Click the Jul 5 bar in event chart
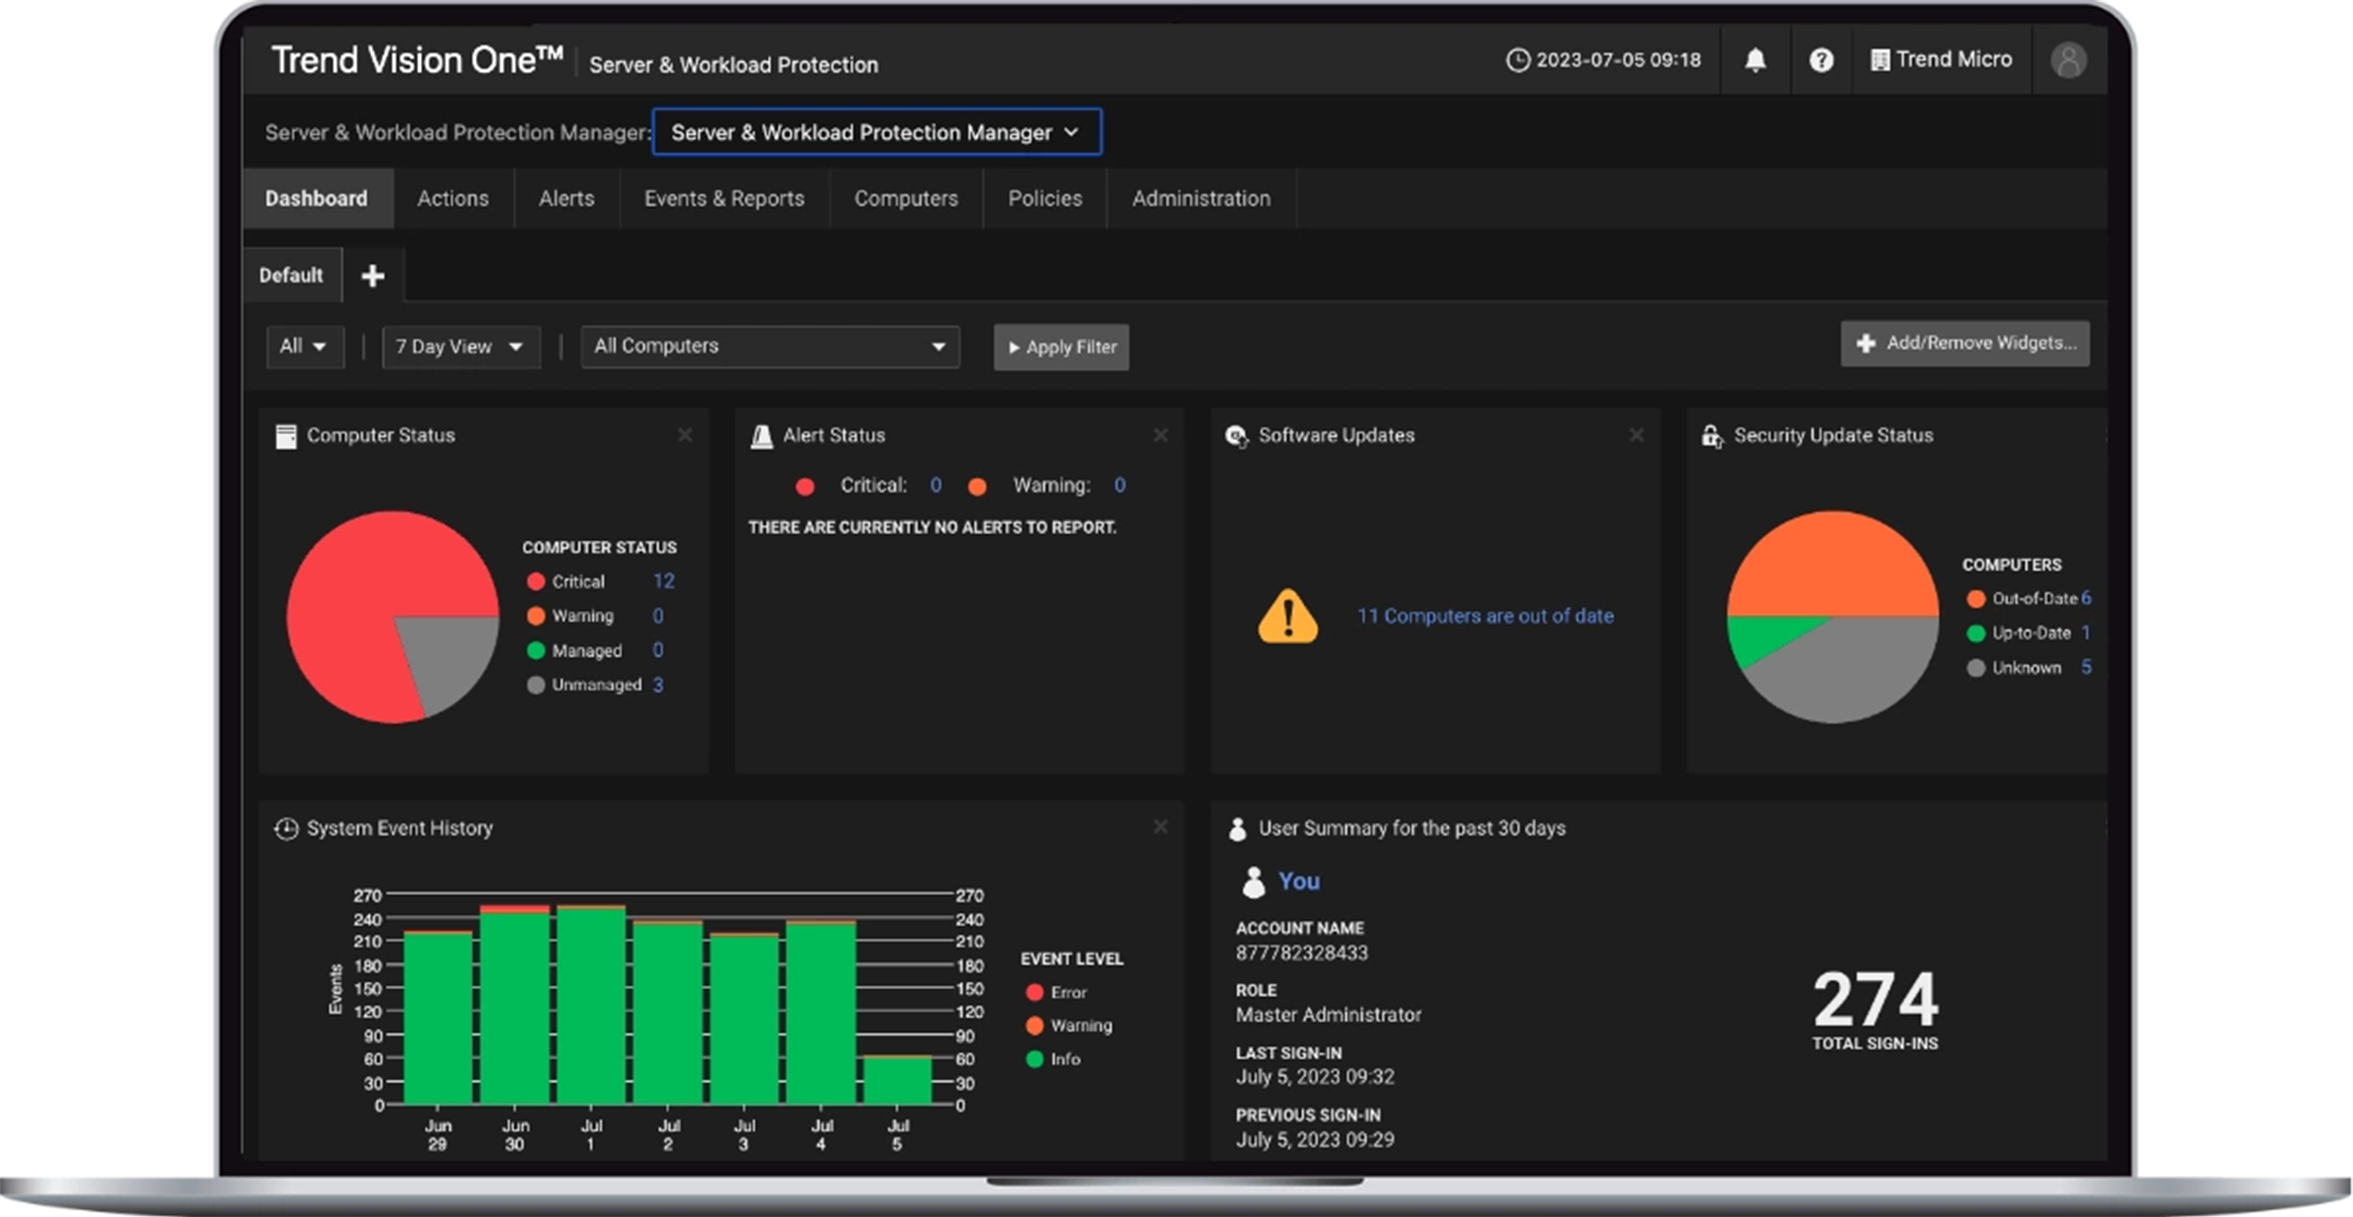The image size is (2353, 1217). click(x=897, y=1080)
